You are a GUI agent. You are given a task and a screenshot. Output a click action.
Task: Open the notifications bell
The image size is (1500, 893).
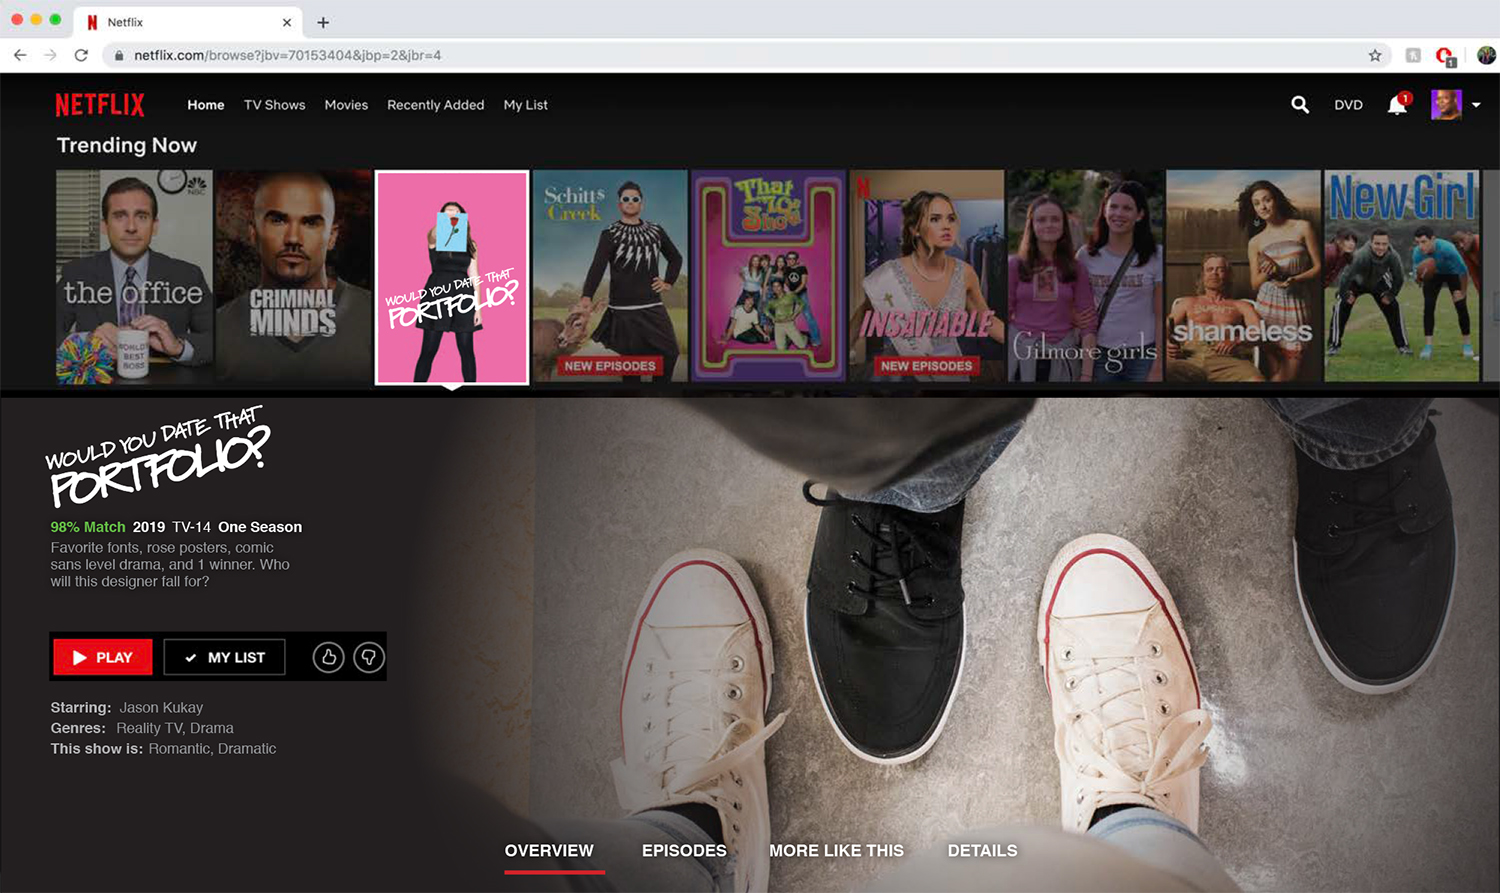(1397, 104)
